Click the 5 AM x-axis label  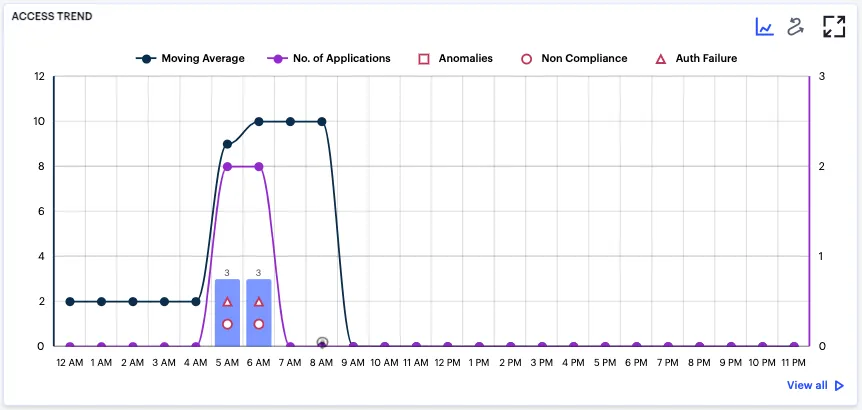(227, 363)
